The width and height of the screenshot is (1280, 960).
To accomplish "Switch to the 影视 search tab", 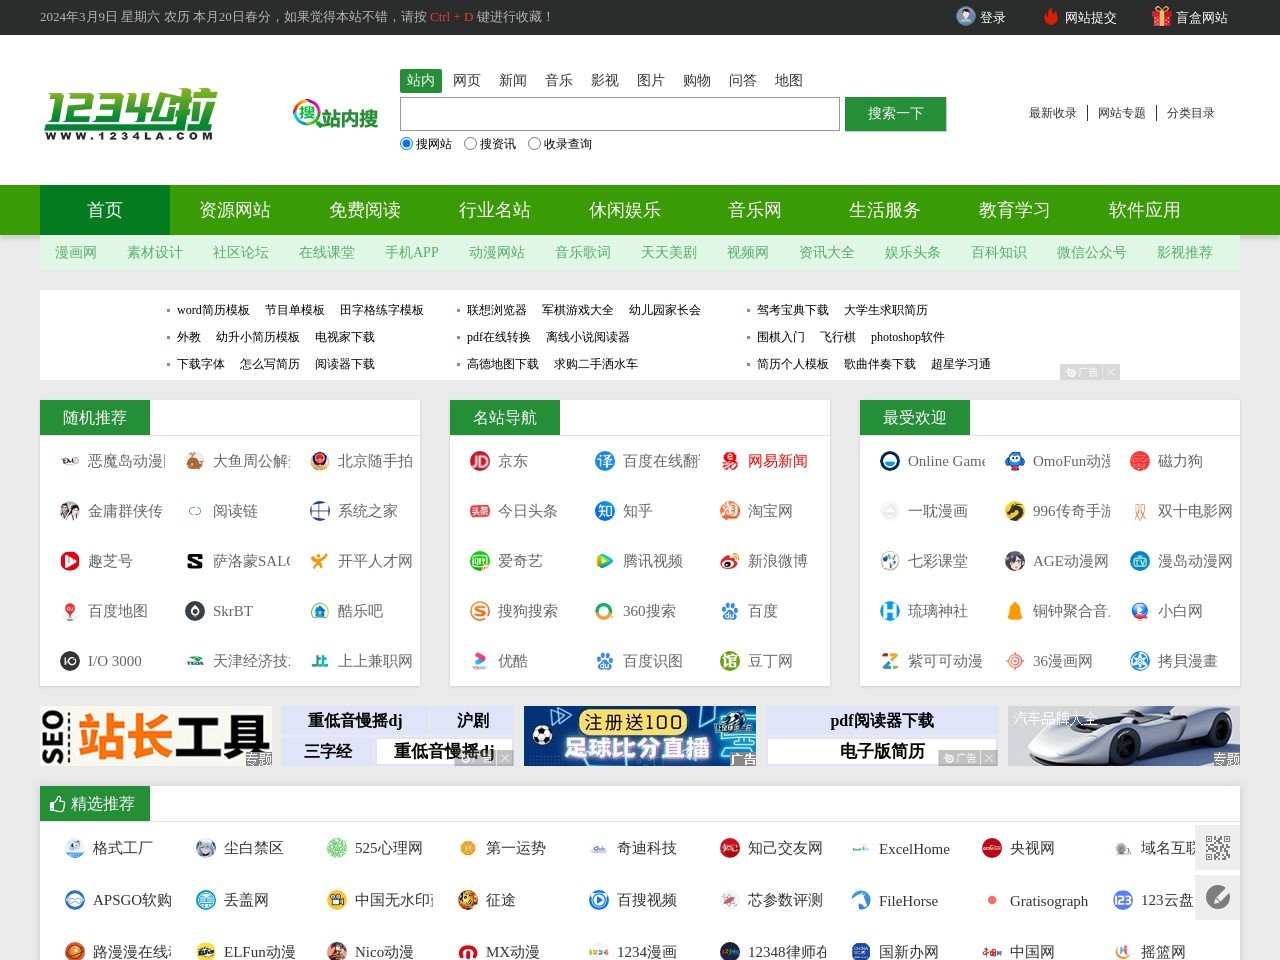I will tap(605, 80).
